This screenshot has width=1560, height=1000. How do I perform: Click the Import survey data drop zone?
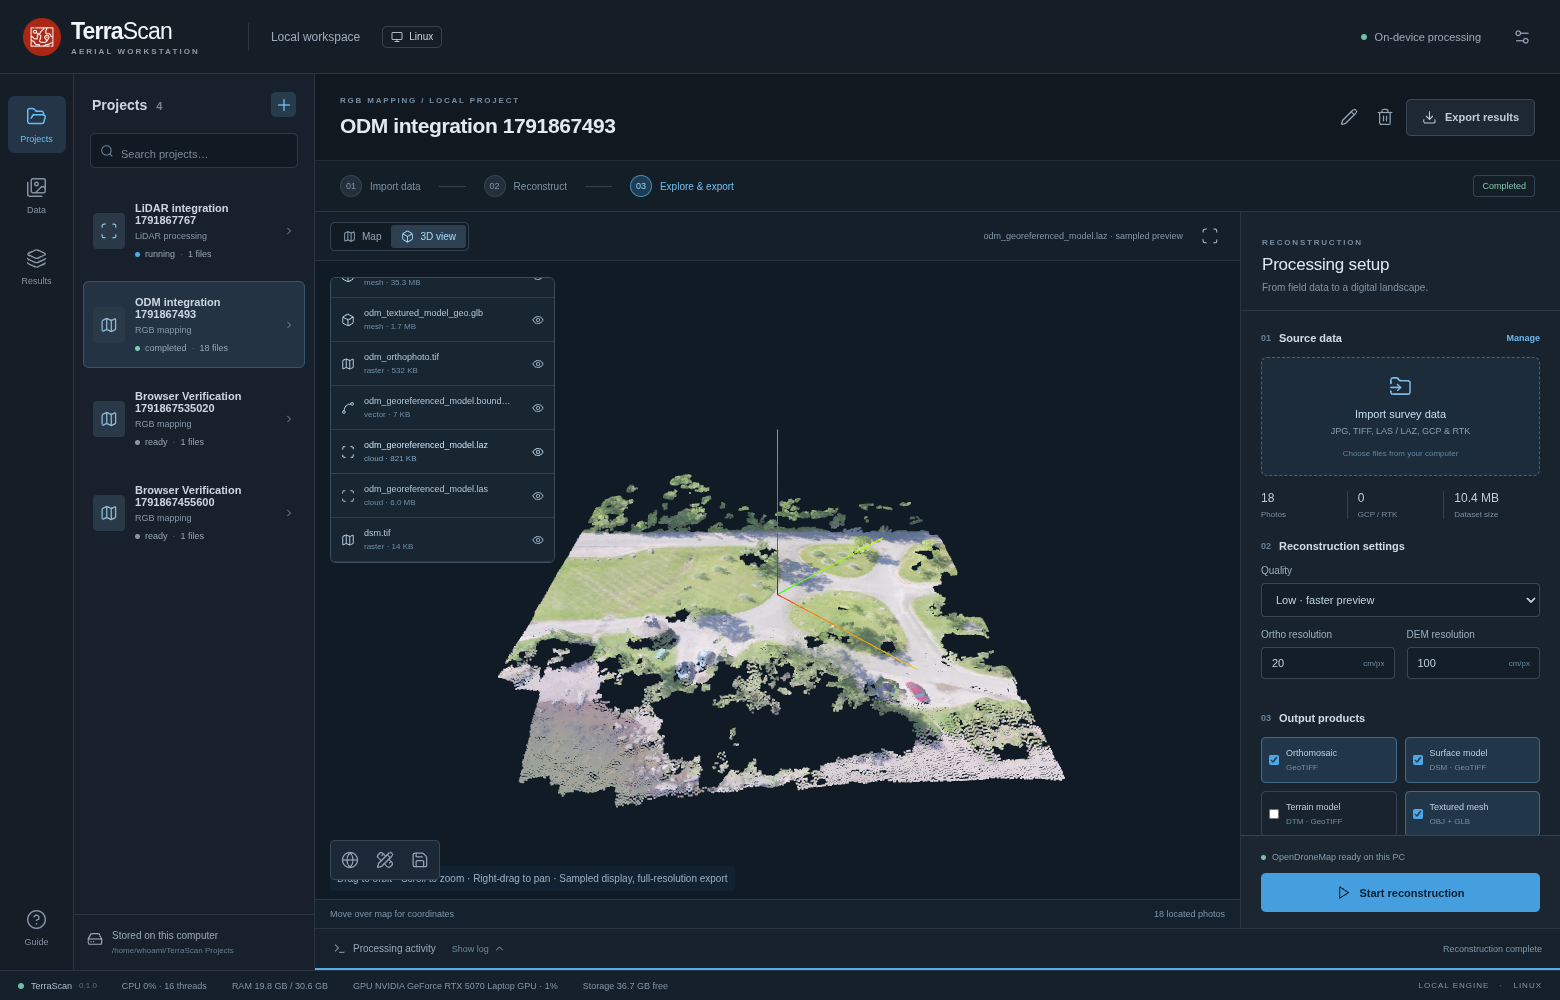1400,416
